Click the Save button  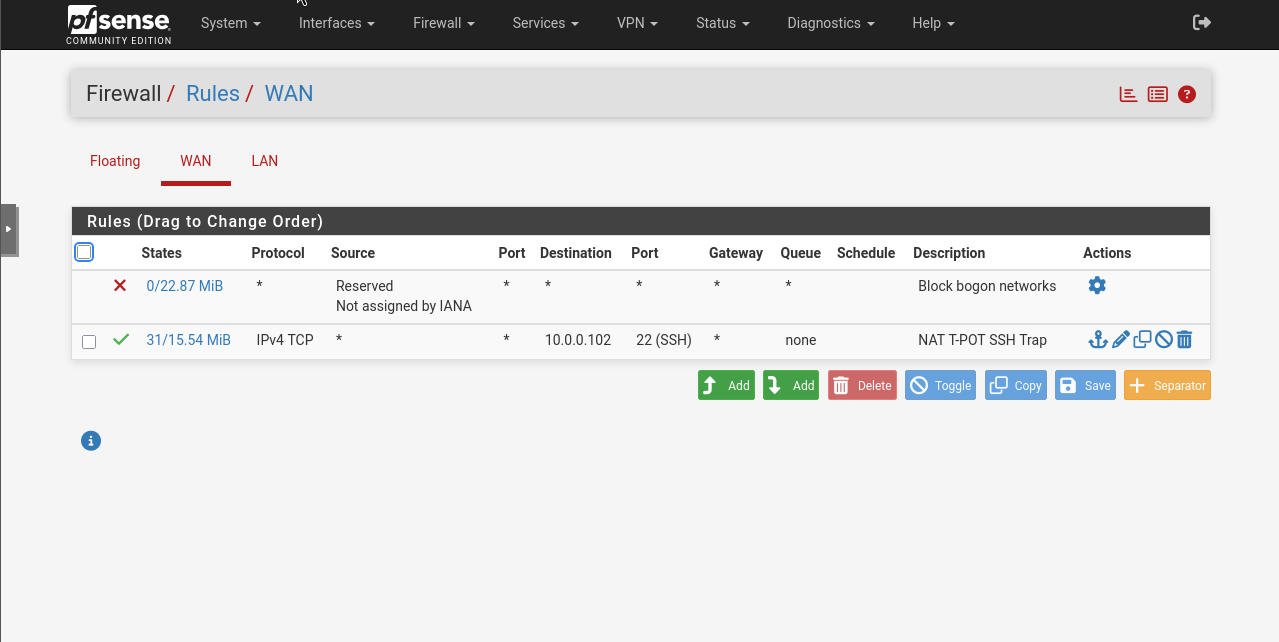(x=1085, y=385)
